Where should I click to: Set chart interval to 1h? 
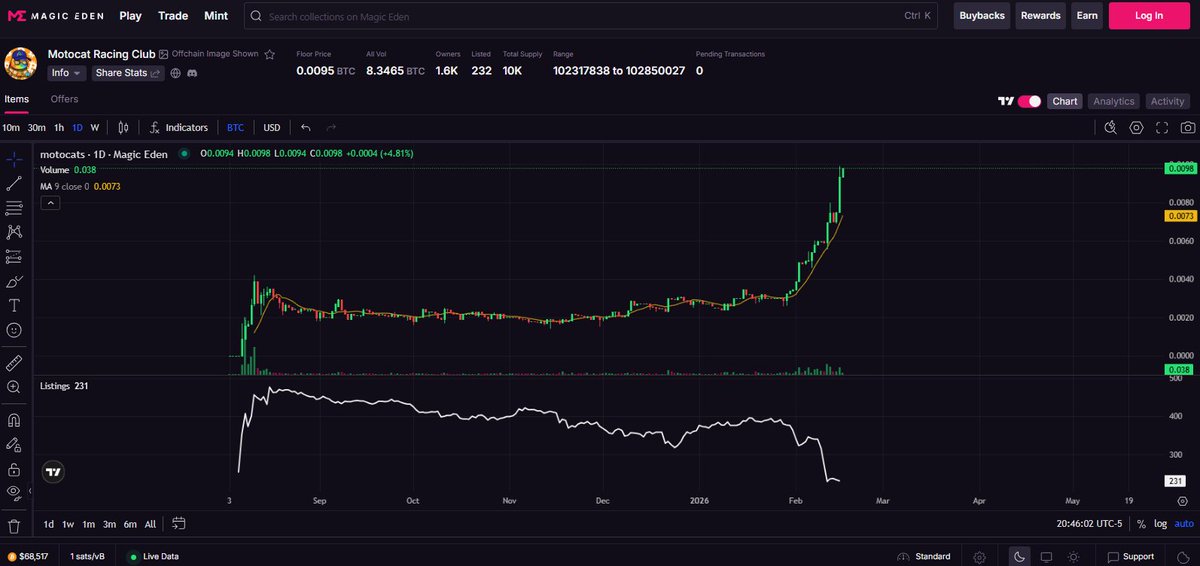tap(59, 128)
